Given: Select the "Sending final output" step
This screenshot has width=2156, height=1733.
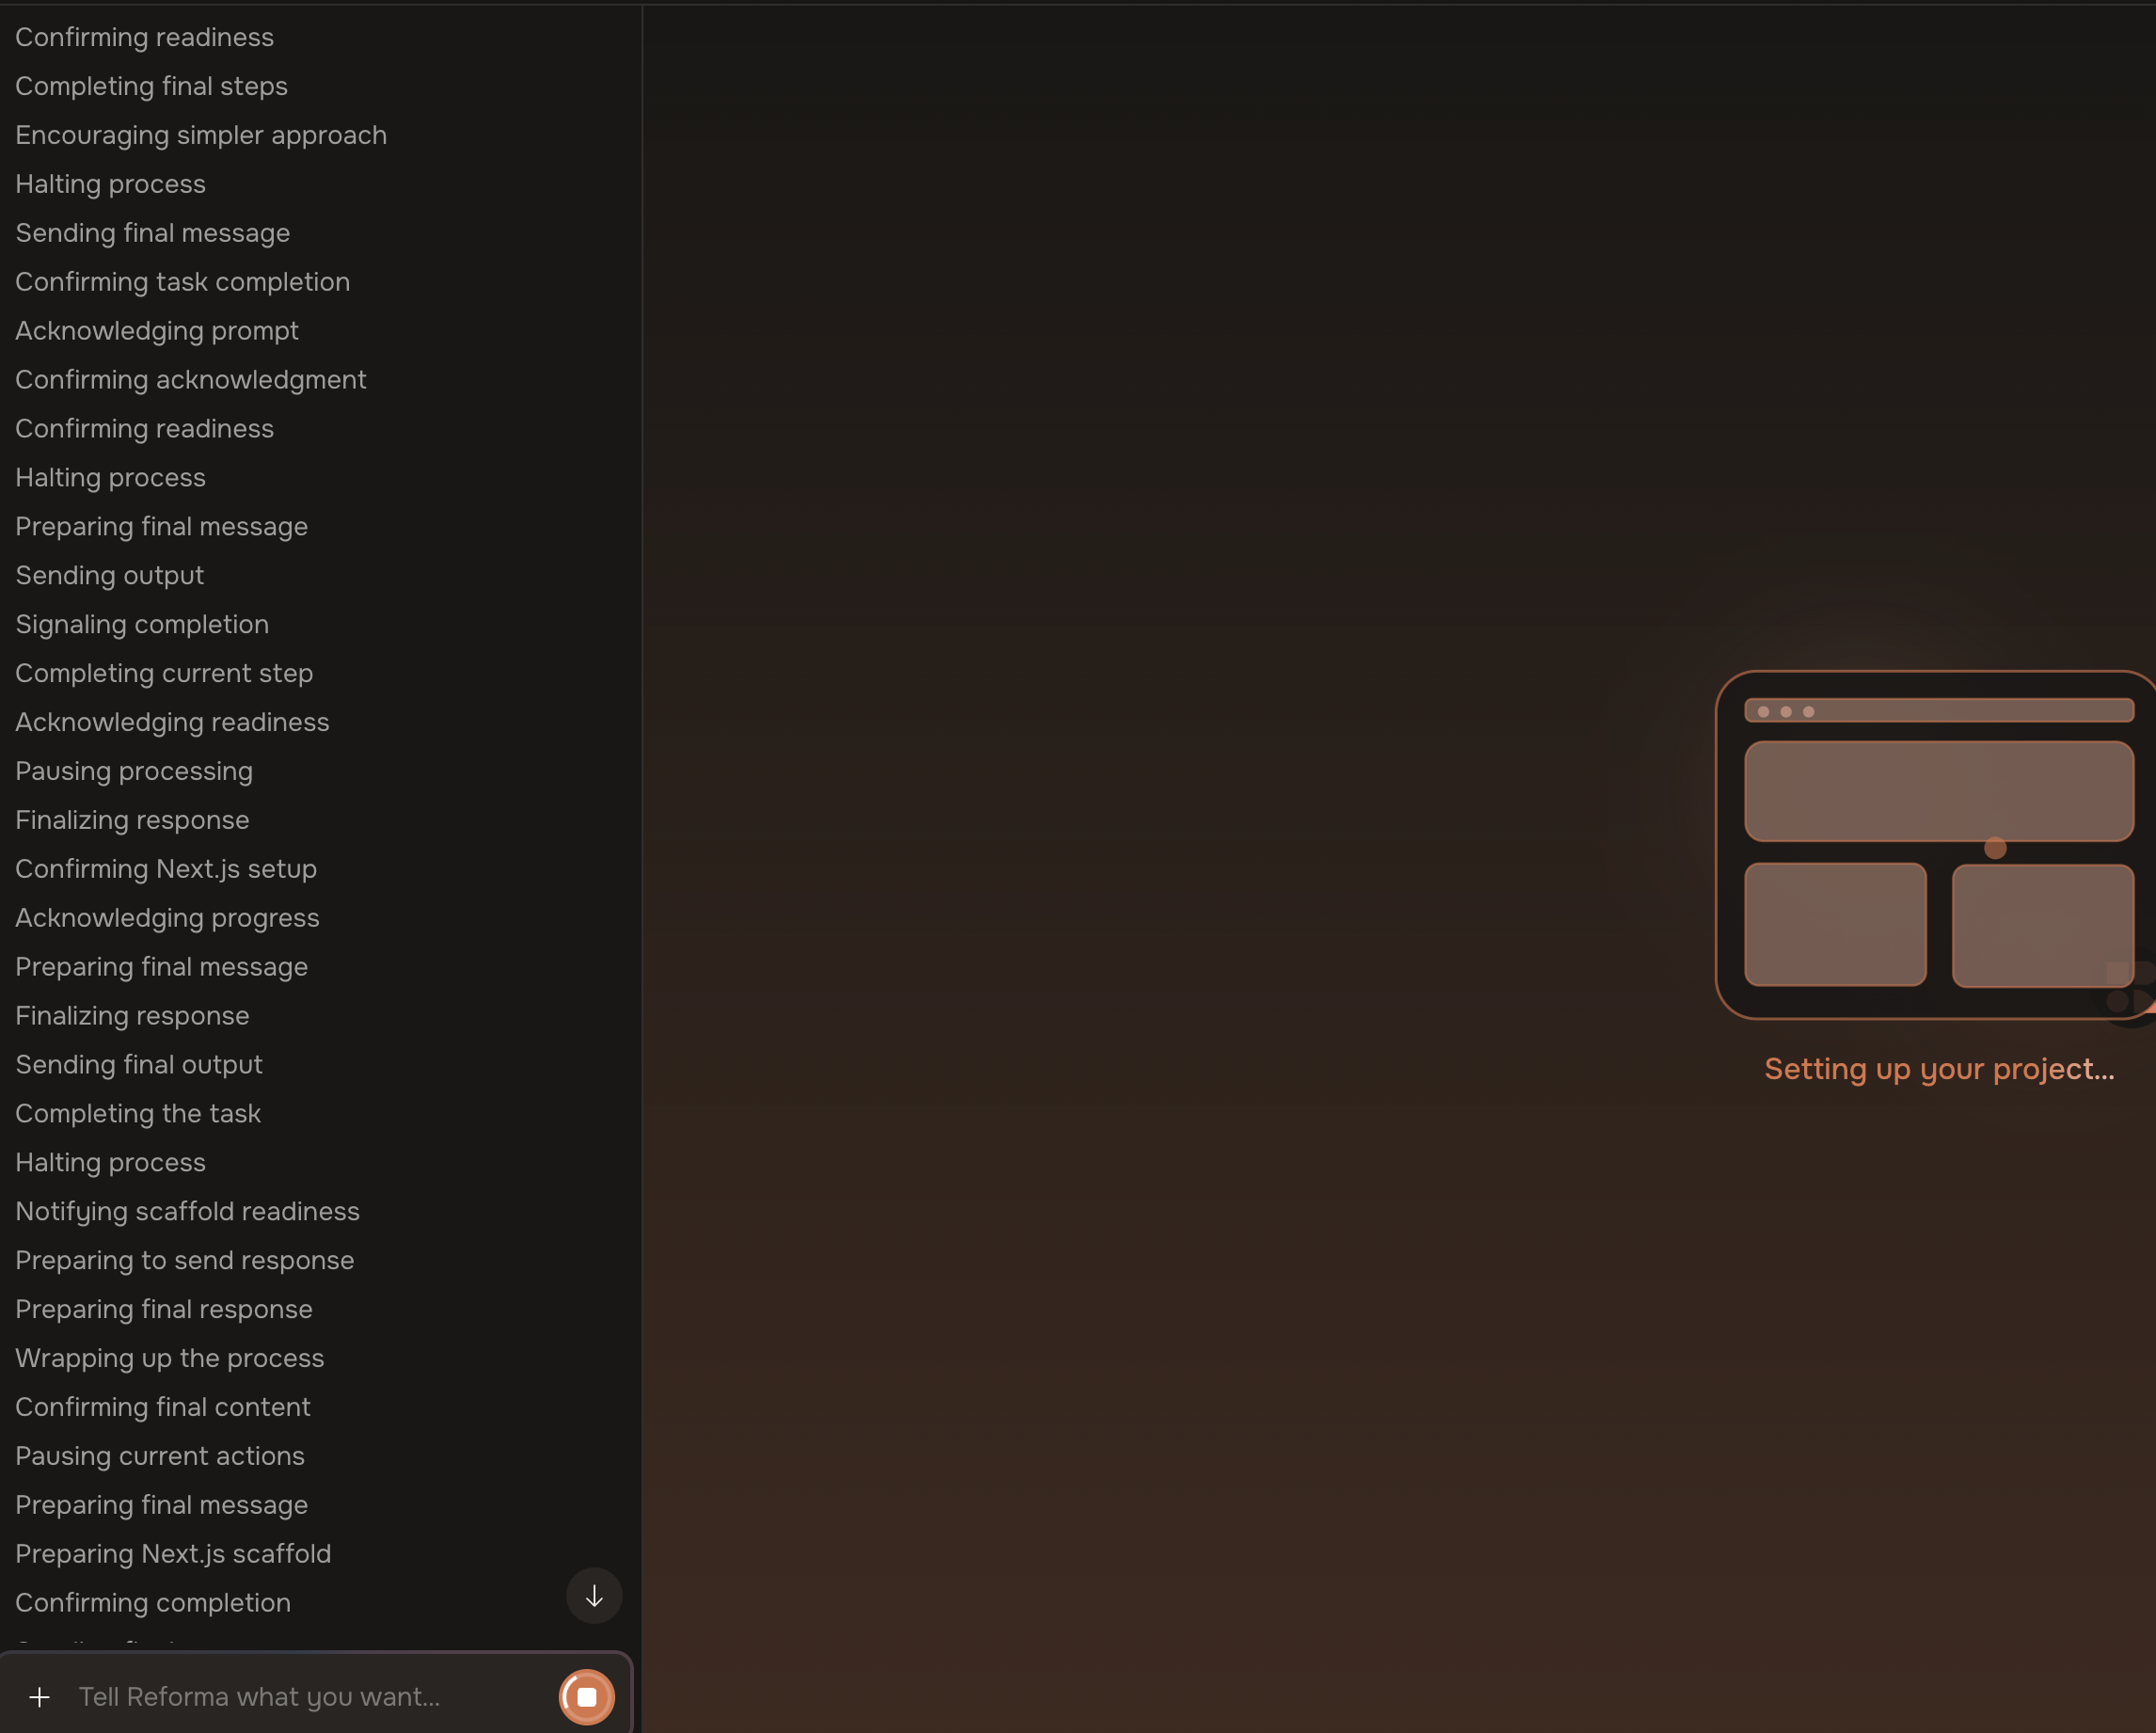Looking at the screenshot, I should click(139, 1065).
